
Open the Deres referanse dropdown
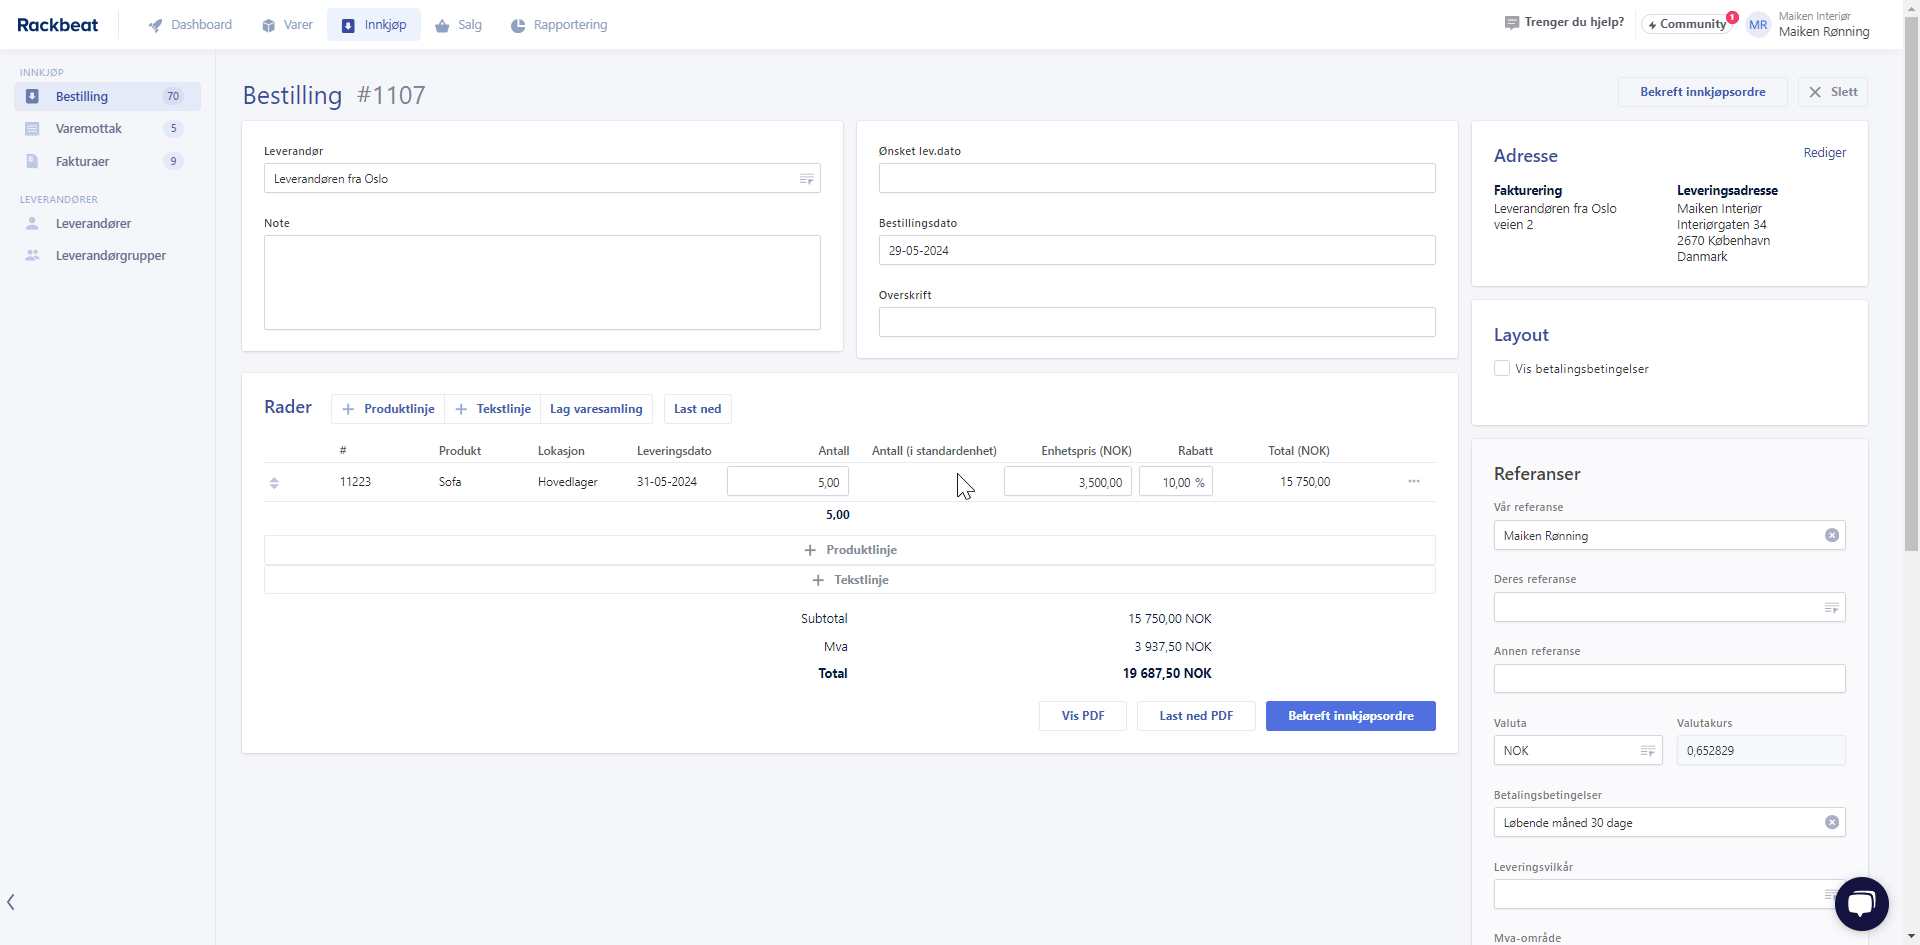click(1831, 607)
